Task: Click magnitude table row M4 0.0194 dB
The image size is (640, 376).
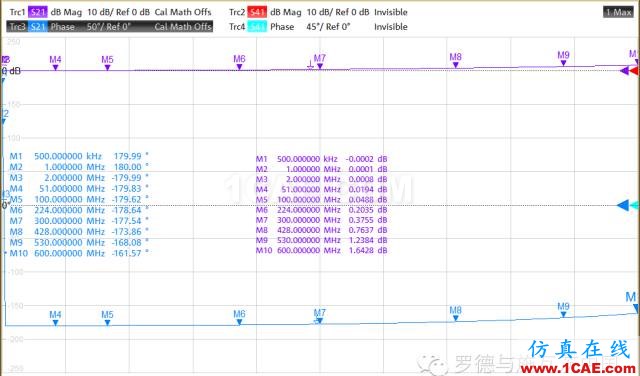Action: coord(322,189)
